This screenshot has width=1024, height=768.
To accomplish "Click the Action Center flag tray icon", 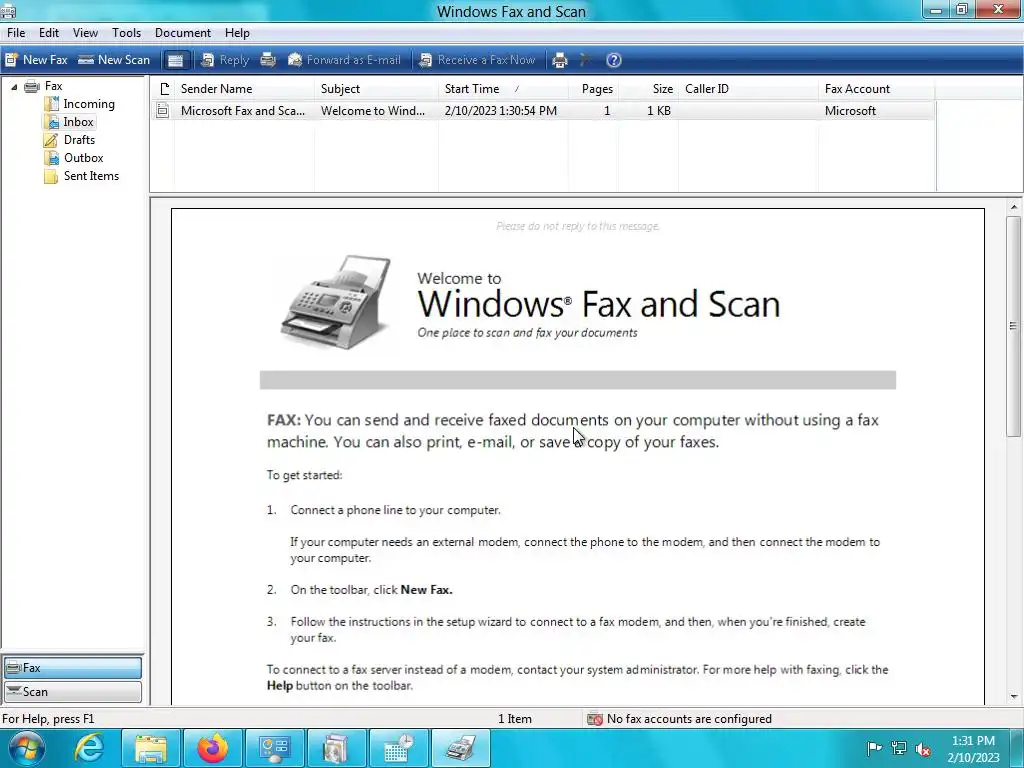I will pos(874,749).
